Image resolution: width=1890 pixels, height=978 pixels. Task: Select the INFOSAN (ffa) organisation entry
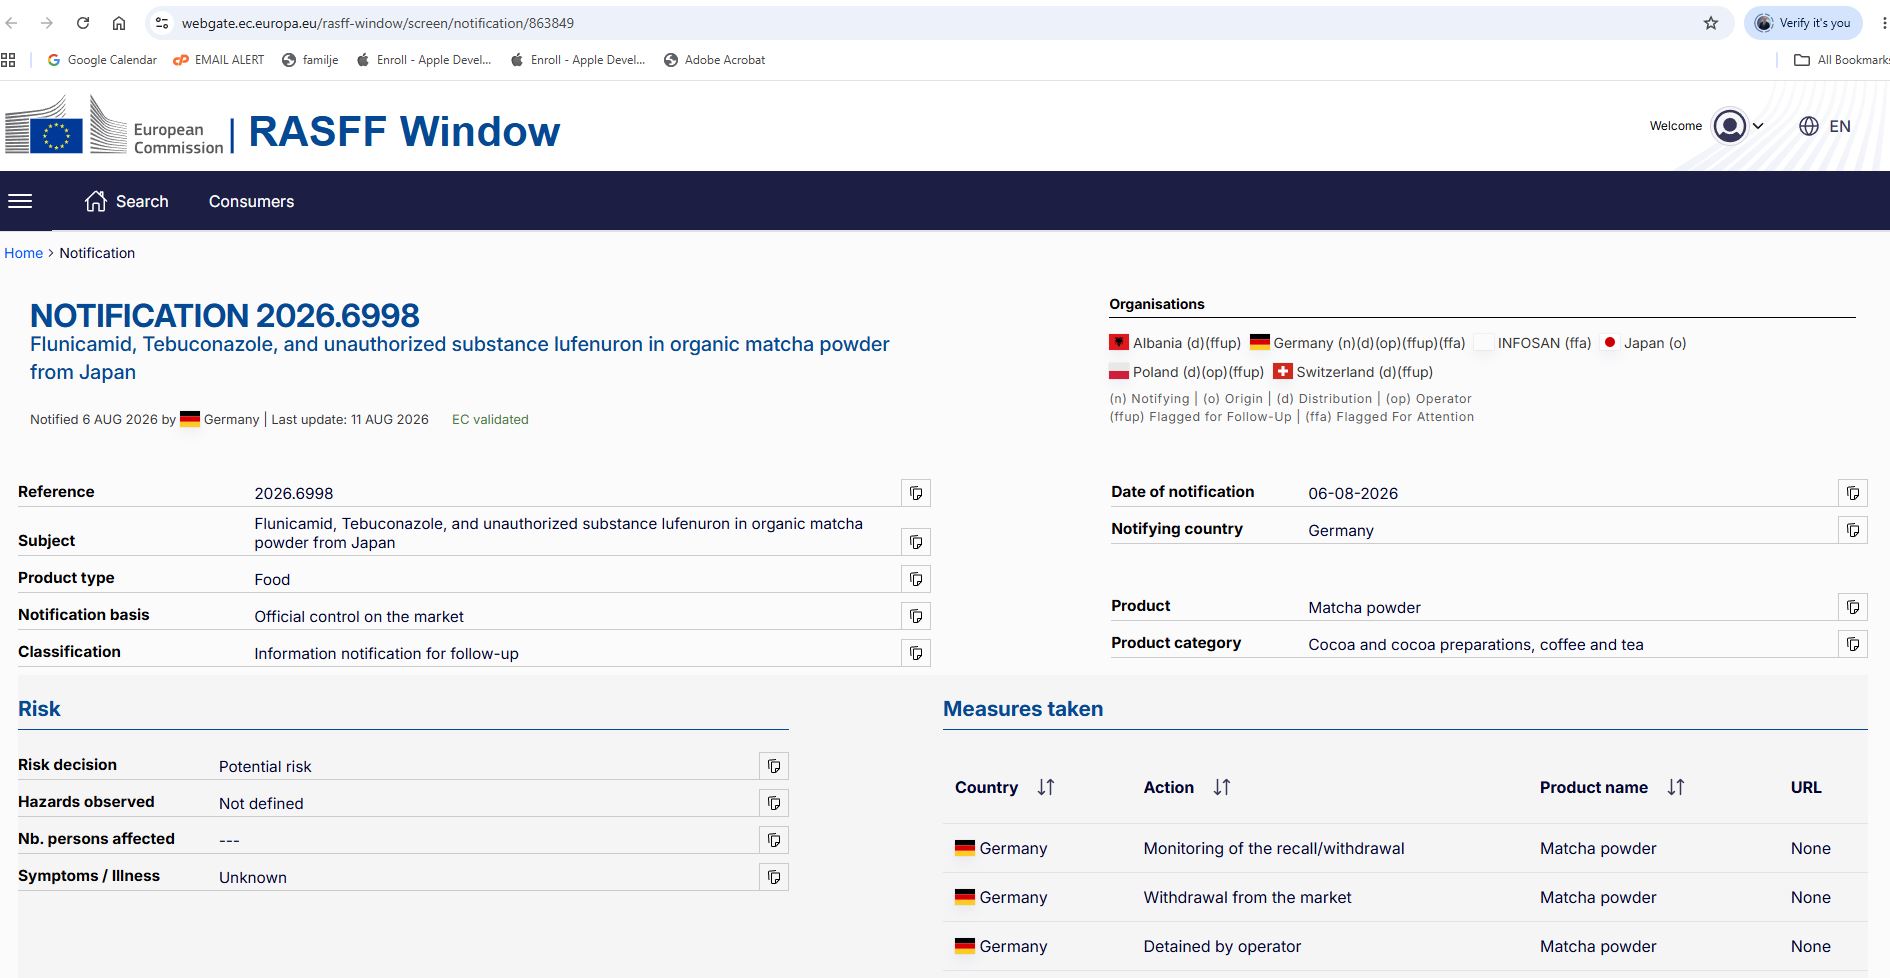(1533, 343)
